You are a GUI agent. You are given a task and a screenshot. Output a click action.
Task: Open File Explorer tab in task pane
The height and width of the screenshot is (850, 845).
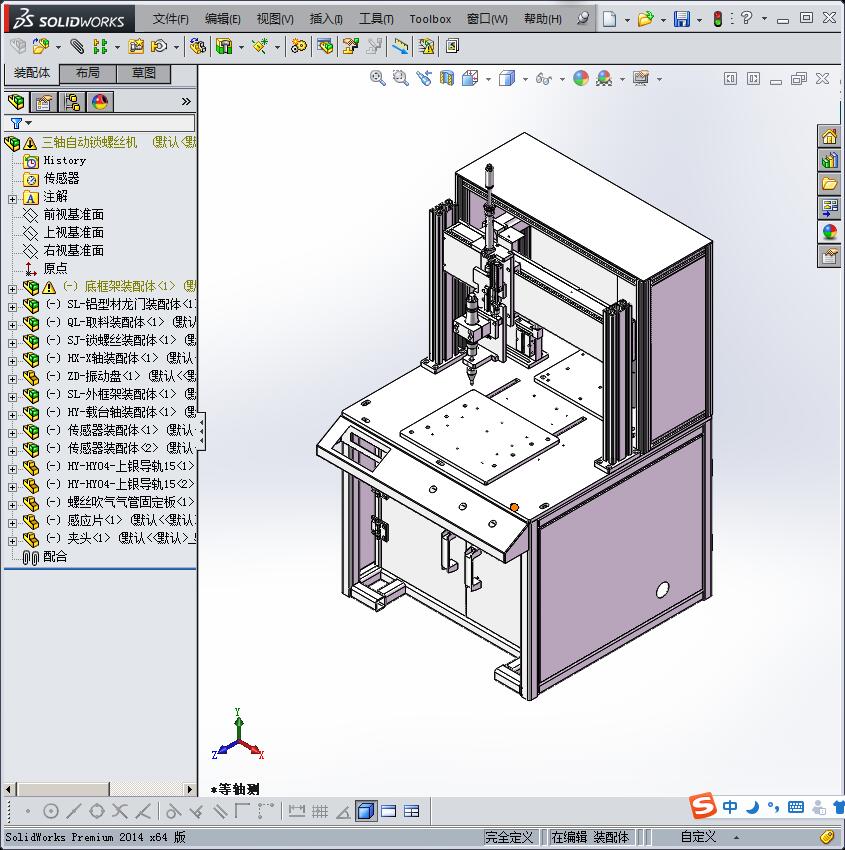(829, 184)
